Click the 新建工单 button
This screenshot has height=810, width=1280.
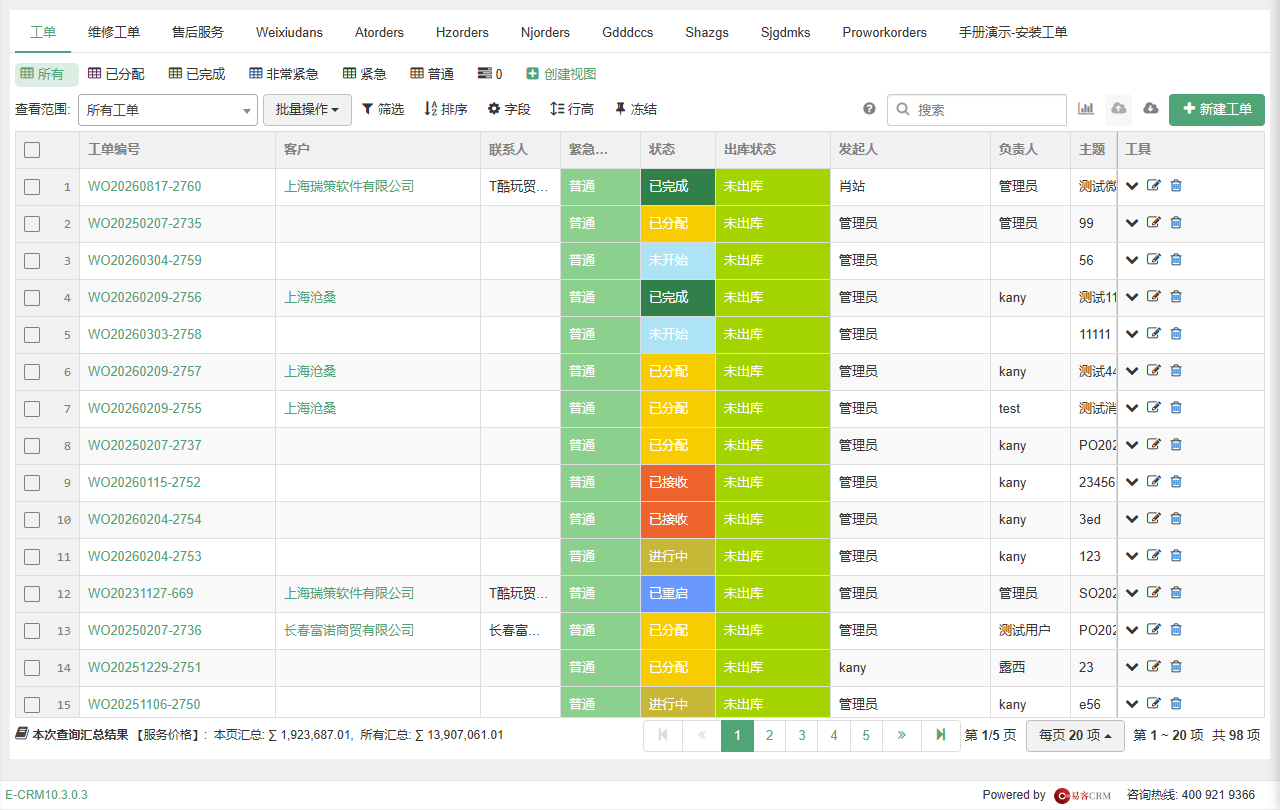coord(1217,109)
